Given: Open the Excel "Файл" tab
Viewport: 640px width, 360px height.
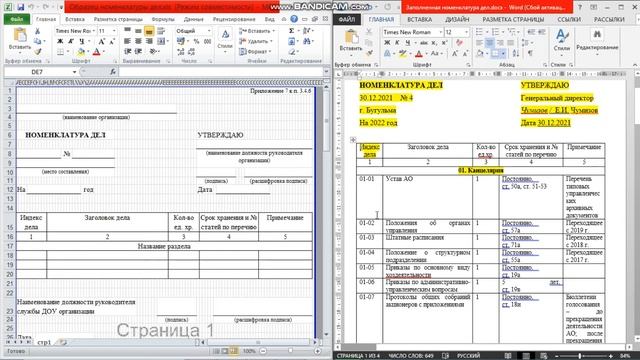Looking at the screenshot, I should [17, 19].
